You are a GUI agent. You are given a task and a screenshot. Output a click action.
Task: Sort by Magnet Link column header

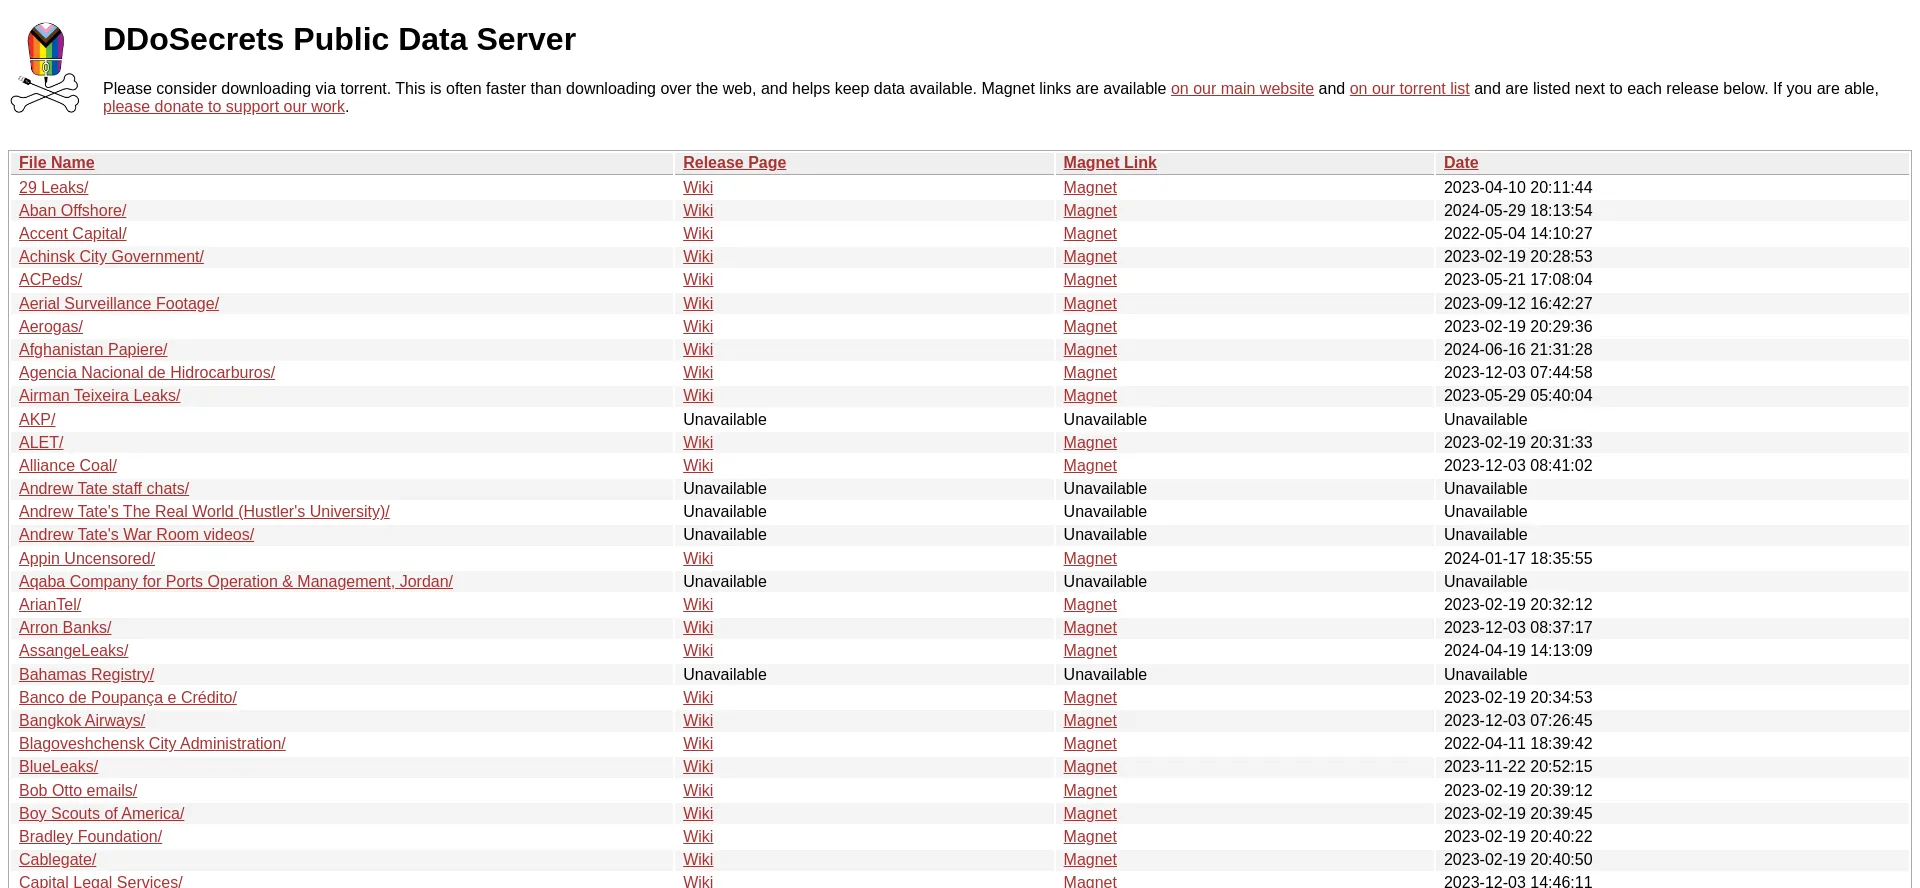(x=1109, y=162)
